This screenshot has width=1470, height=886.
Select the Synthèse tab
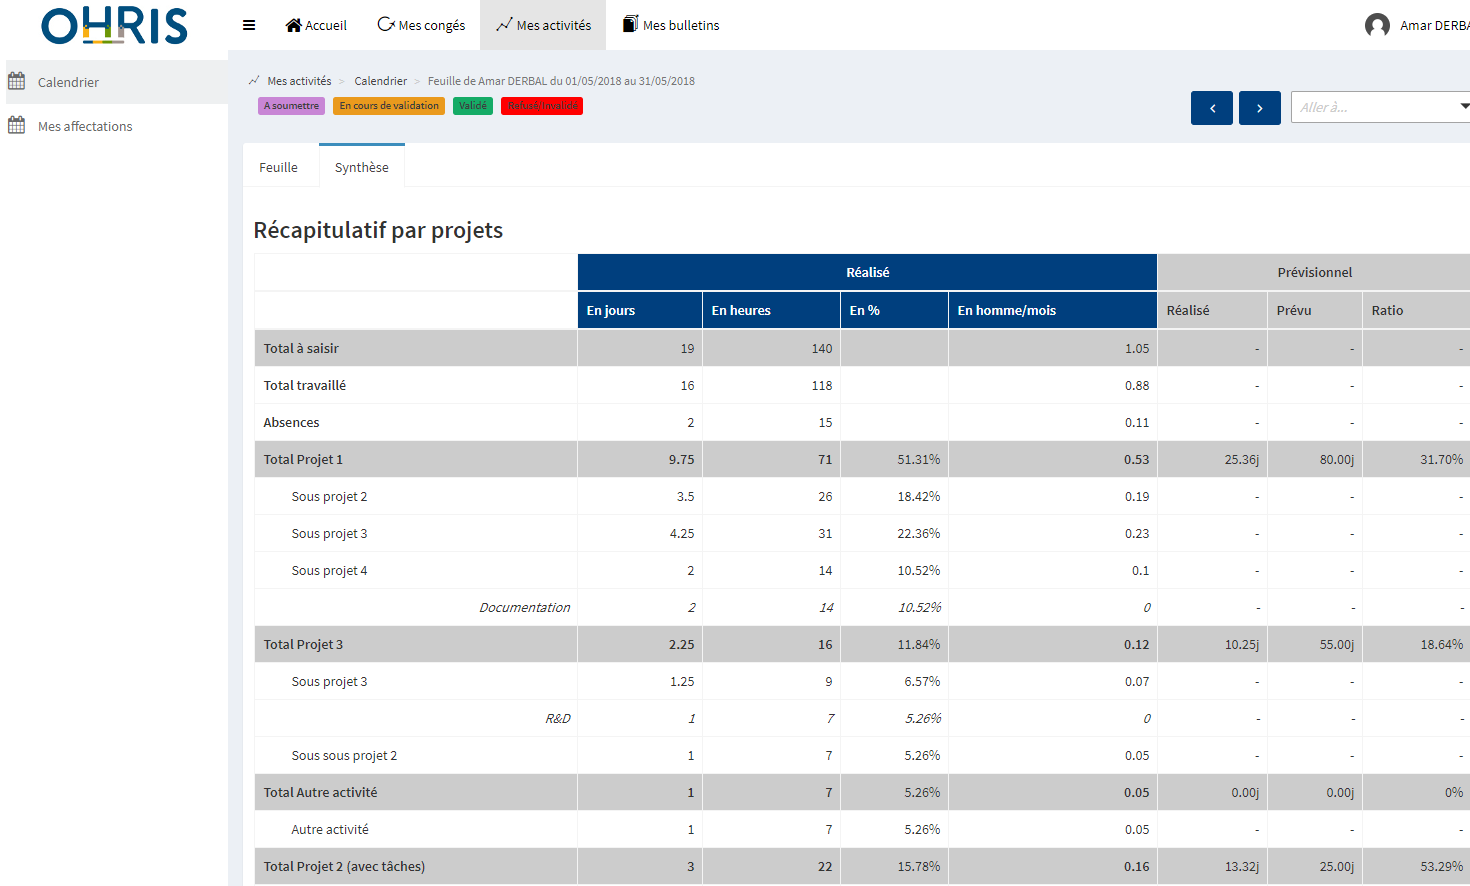(x=361, y=167)
